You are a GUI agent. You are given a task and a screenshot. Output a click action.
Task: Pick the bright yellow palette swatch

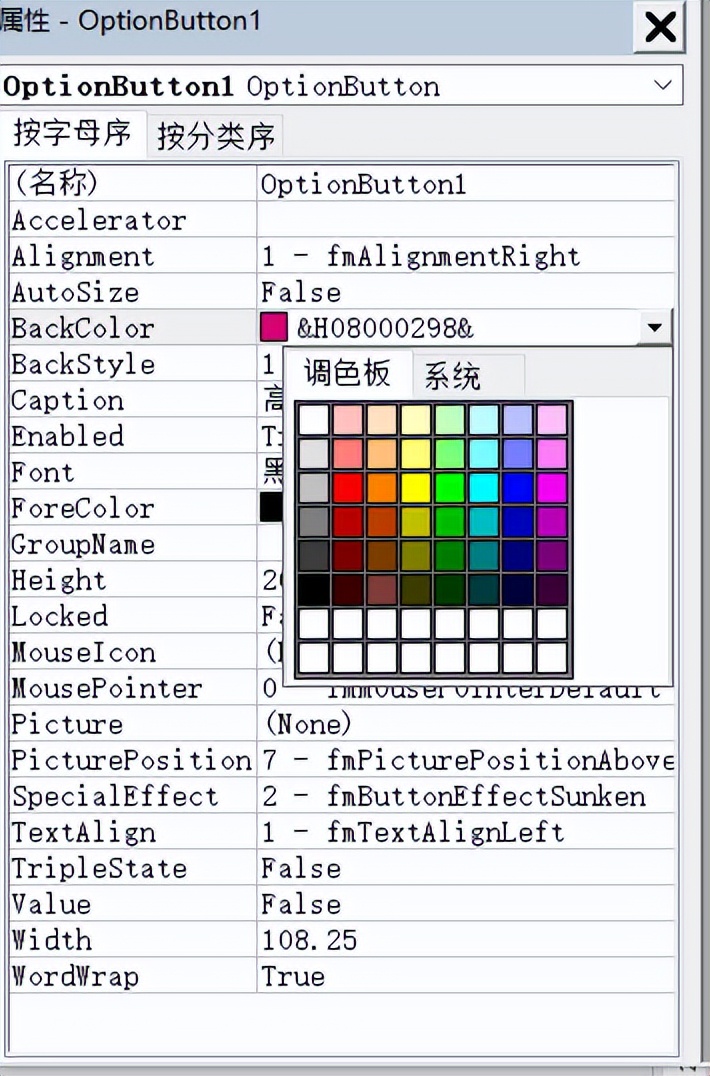pos(416,487)
